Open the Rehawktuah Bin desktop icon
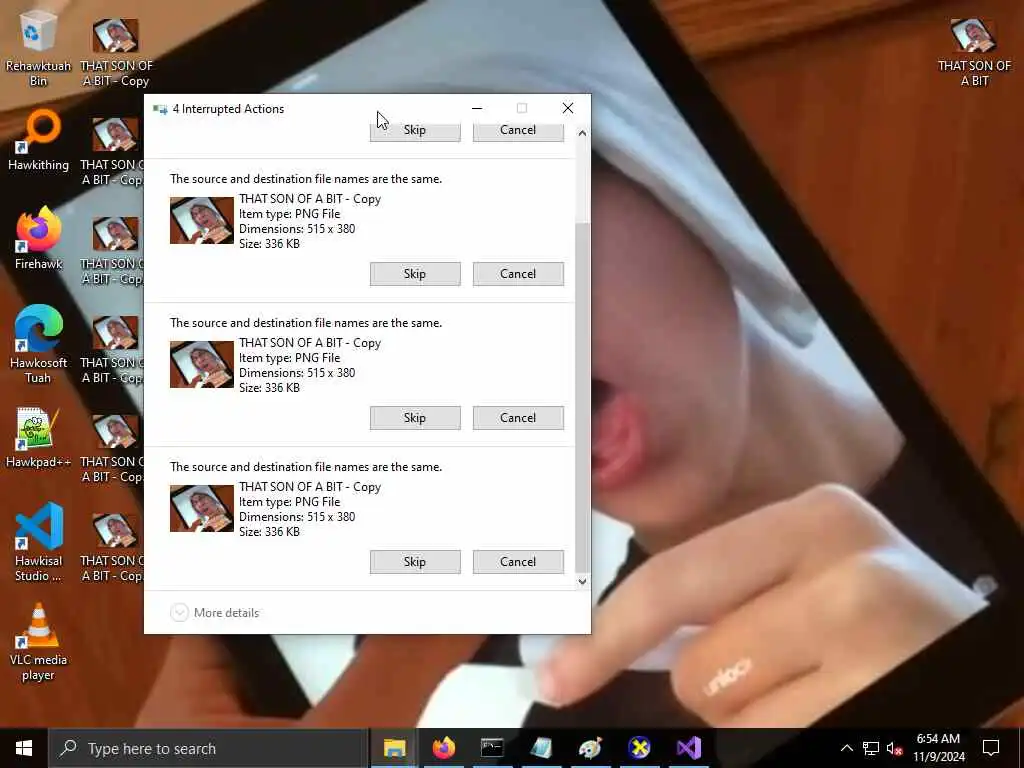This screenshot has width=1024, height=768. click(38, 49)
